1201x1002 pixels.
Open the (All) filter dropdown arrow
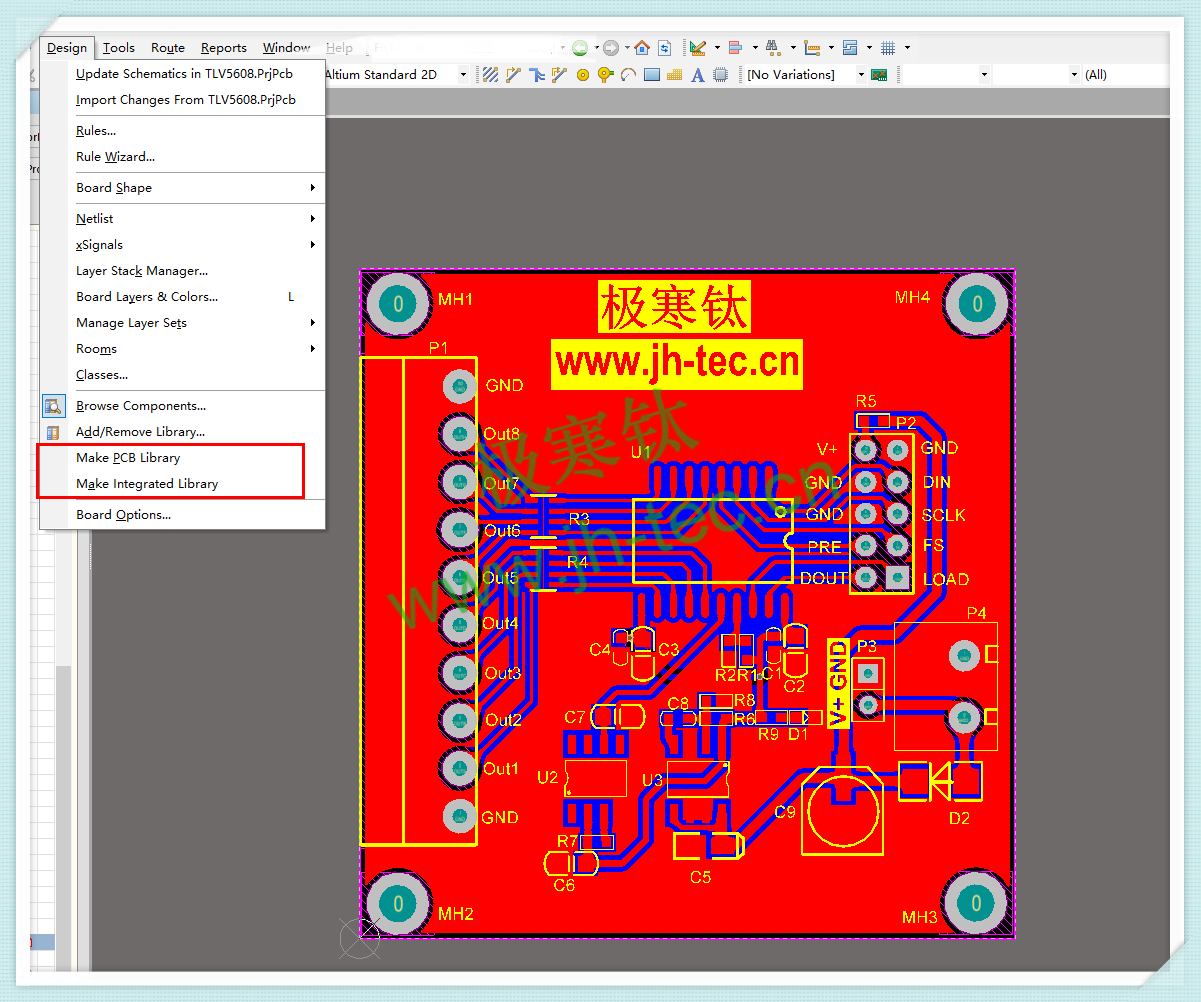pos(1075,75)
